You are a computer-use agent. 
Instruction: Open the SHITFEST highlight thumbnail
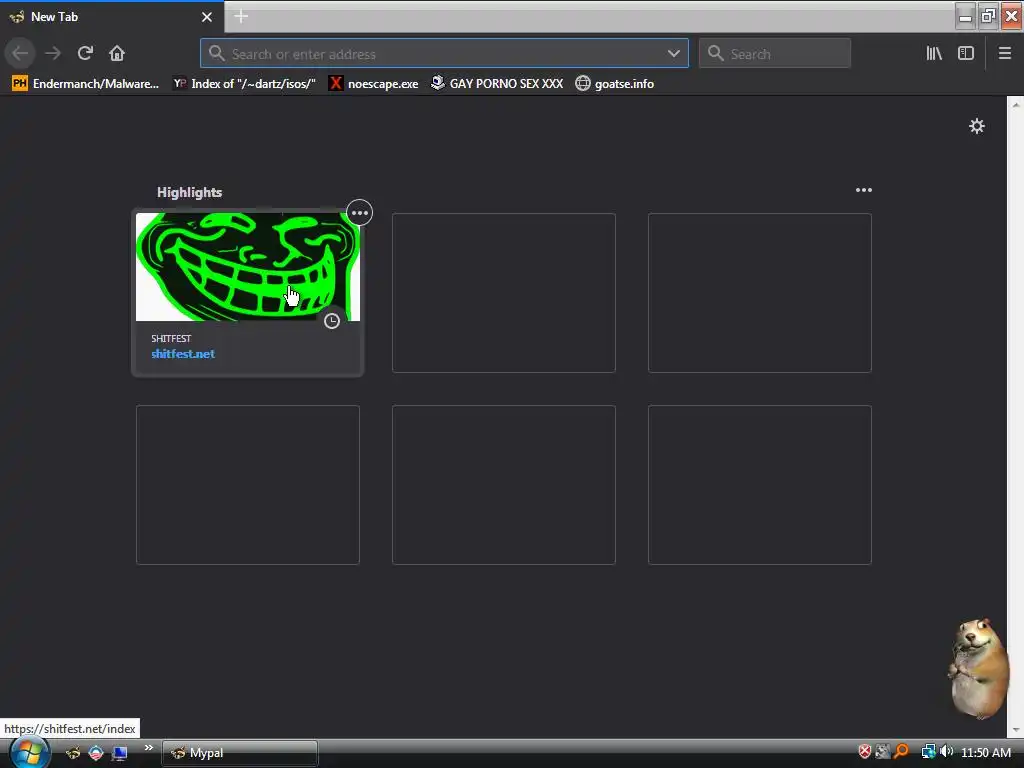tap(248, 266)
